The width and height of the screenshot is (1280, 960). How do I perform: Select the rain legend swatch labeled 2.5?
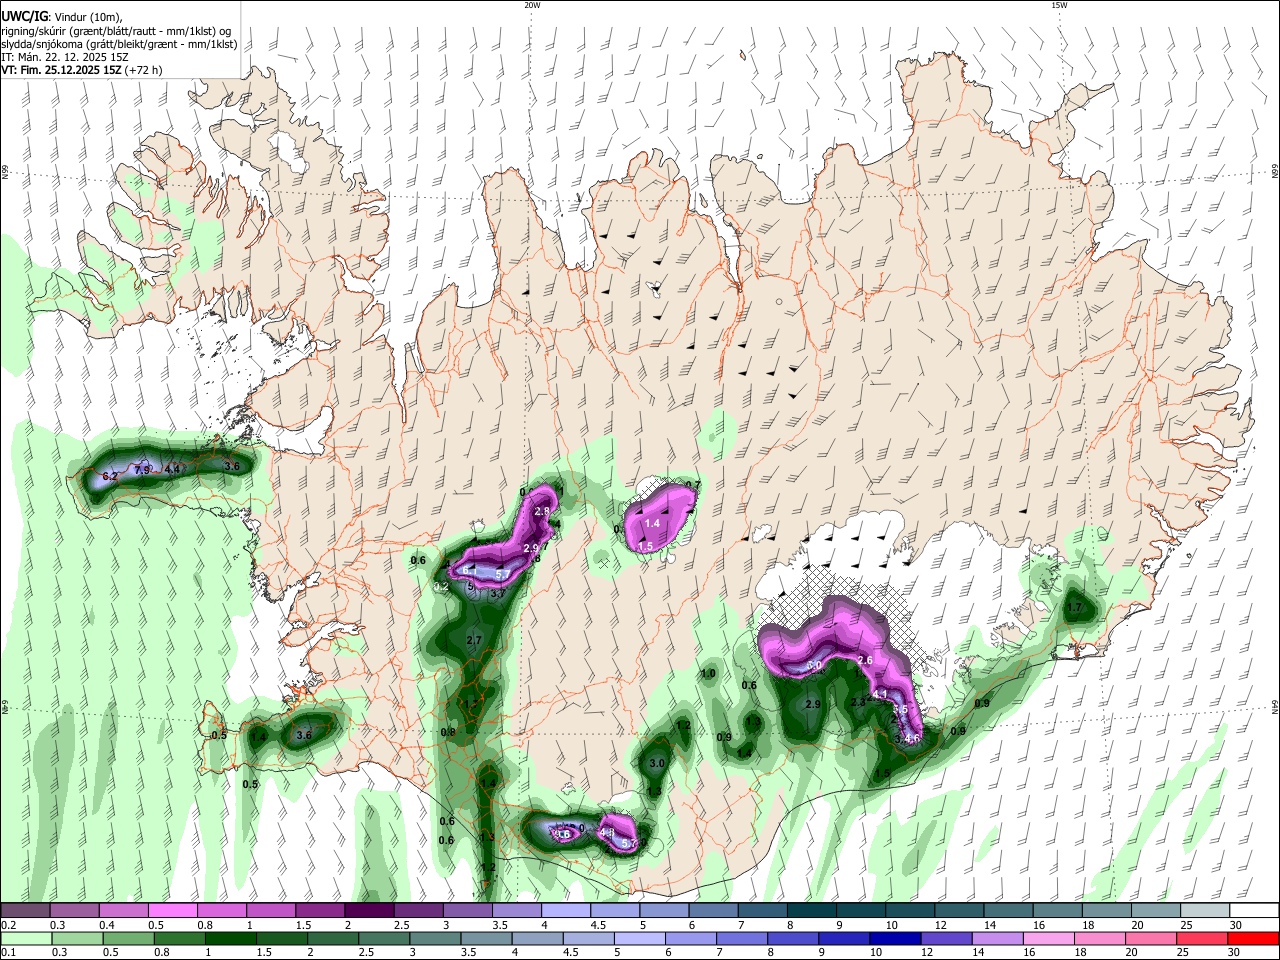[382, 939]
